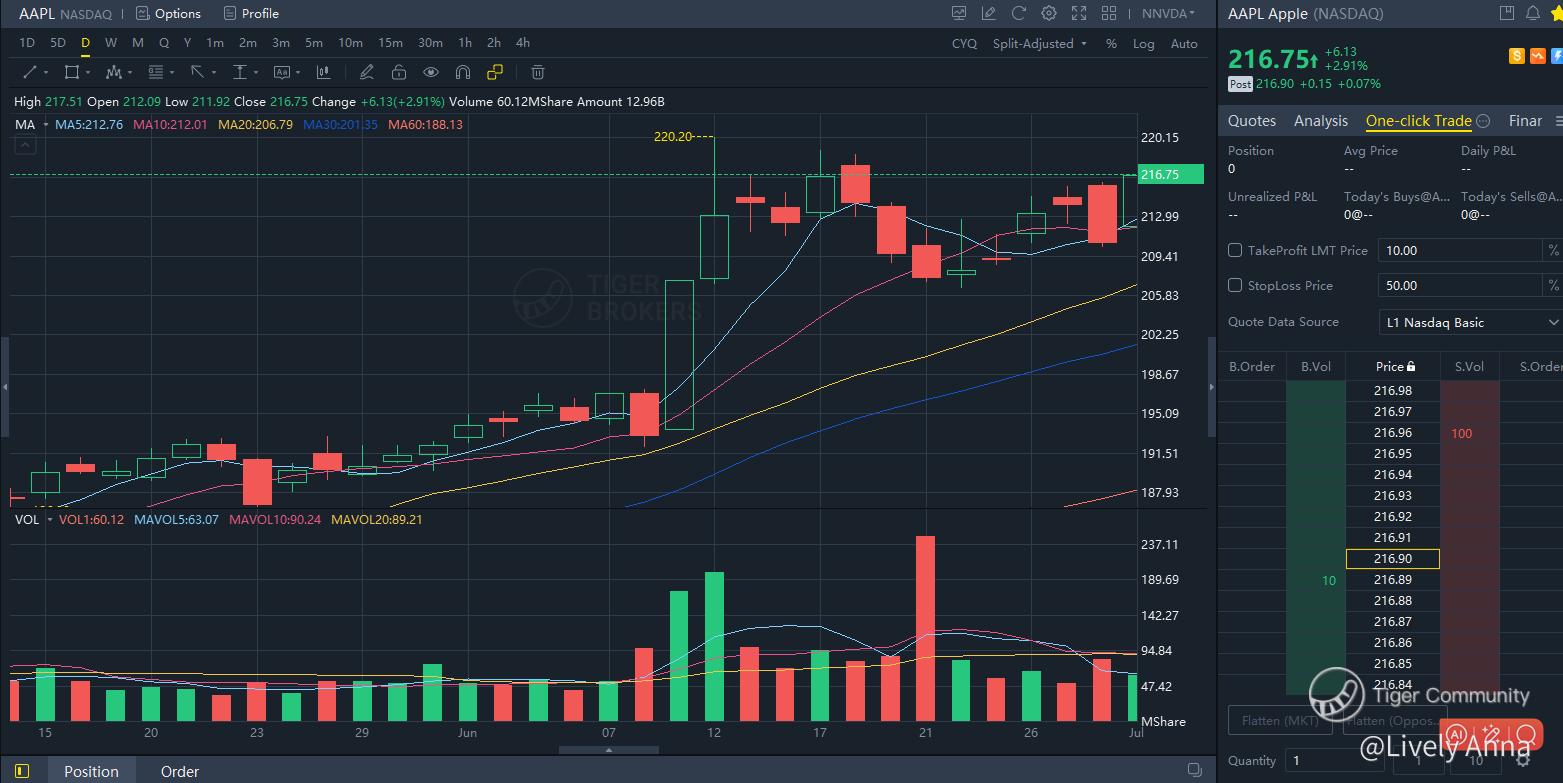
Task: Collapse the MA indicator panel chevron
Action: (25, 146)
